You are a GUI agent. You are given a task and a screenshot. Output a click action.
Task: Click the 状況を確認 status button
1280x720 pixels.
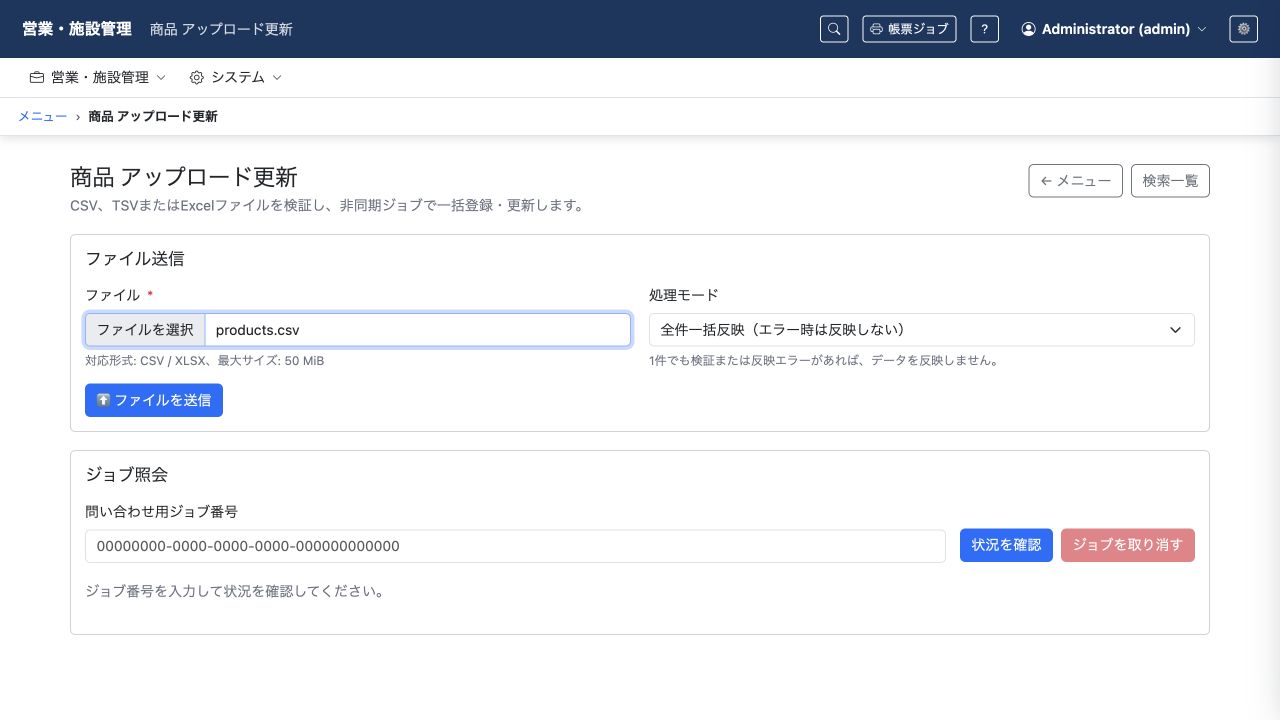[x=1006, y=545]
